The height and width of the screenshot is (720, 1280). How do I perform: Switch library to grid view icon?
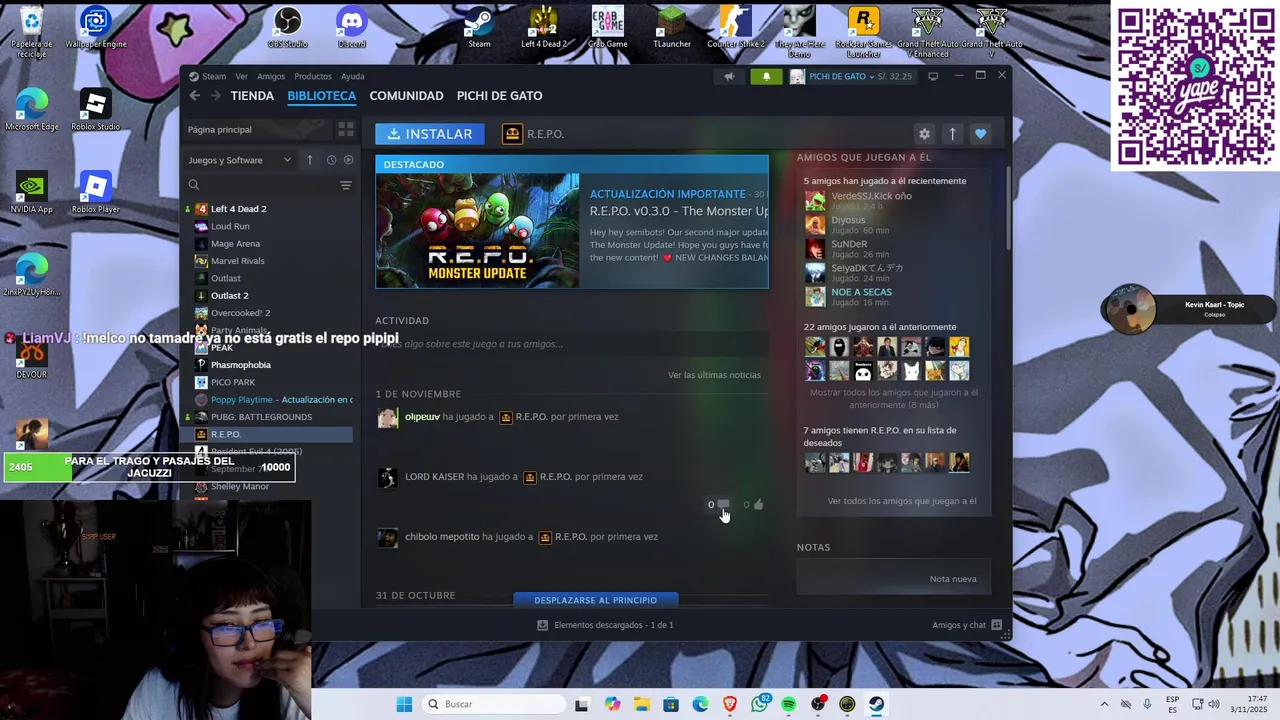346,130
